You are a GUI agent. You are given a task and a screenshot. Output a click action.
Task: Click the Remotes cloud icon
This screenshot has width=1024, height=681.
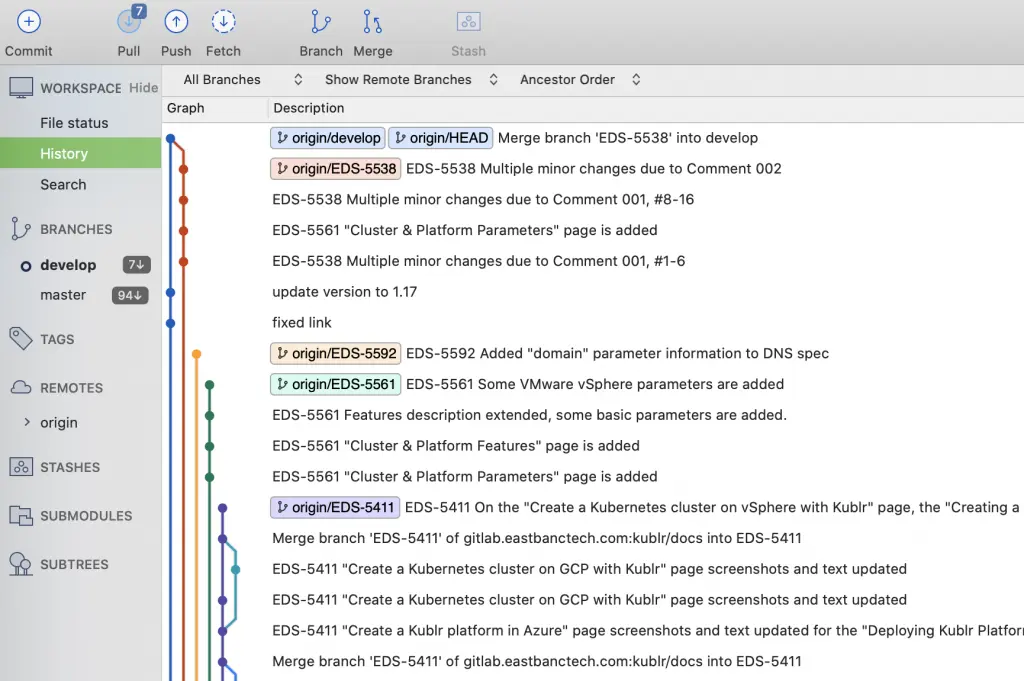[x=21, y=388]
